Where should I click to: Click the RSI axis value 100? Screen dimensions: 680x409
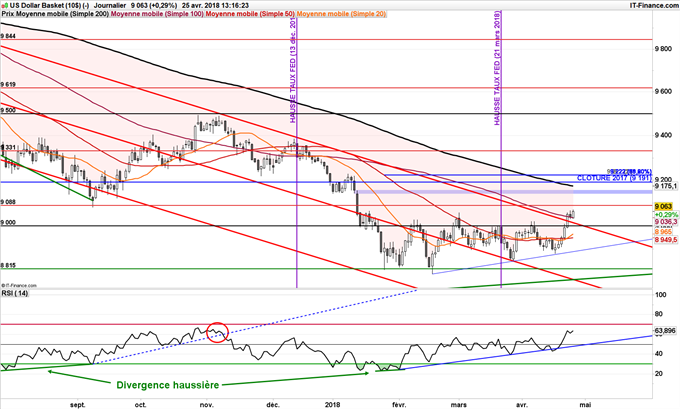click(660, 295)
